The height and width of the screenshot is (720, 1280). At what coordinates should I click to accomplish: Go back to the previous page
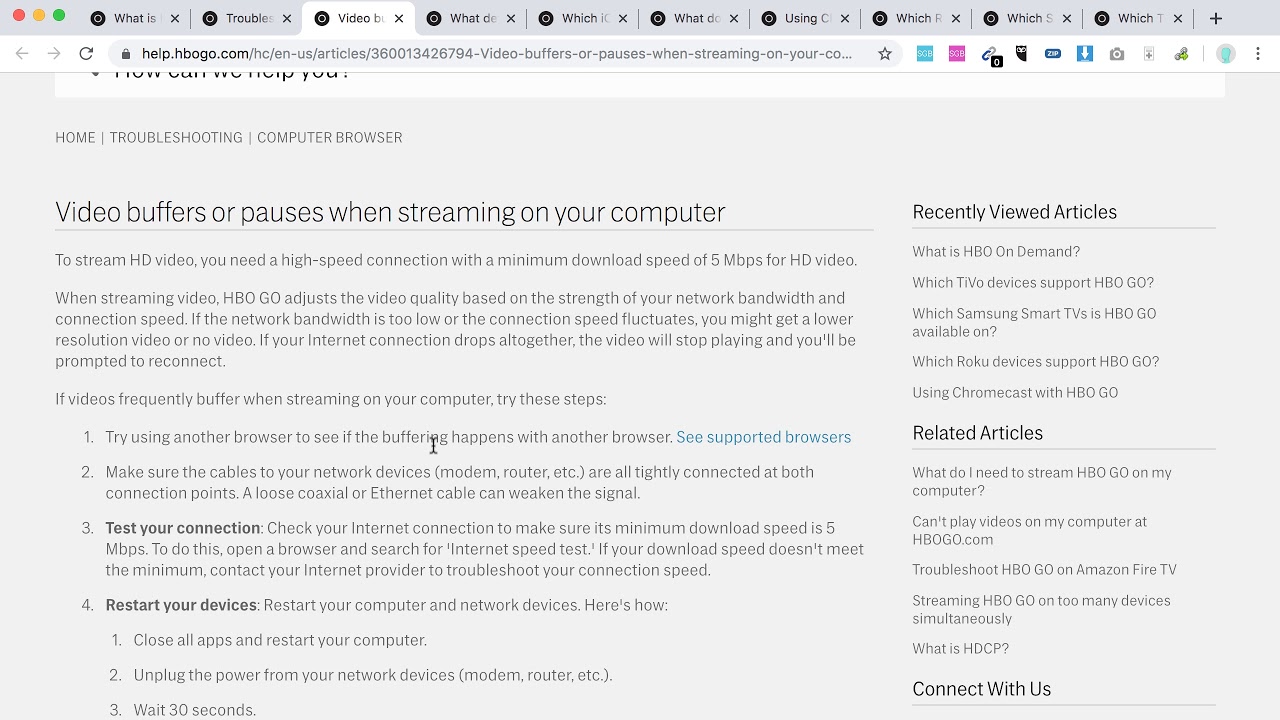click(22, 54)
